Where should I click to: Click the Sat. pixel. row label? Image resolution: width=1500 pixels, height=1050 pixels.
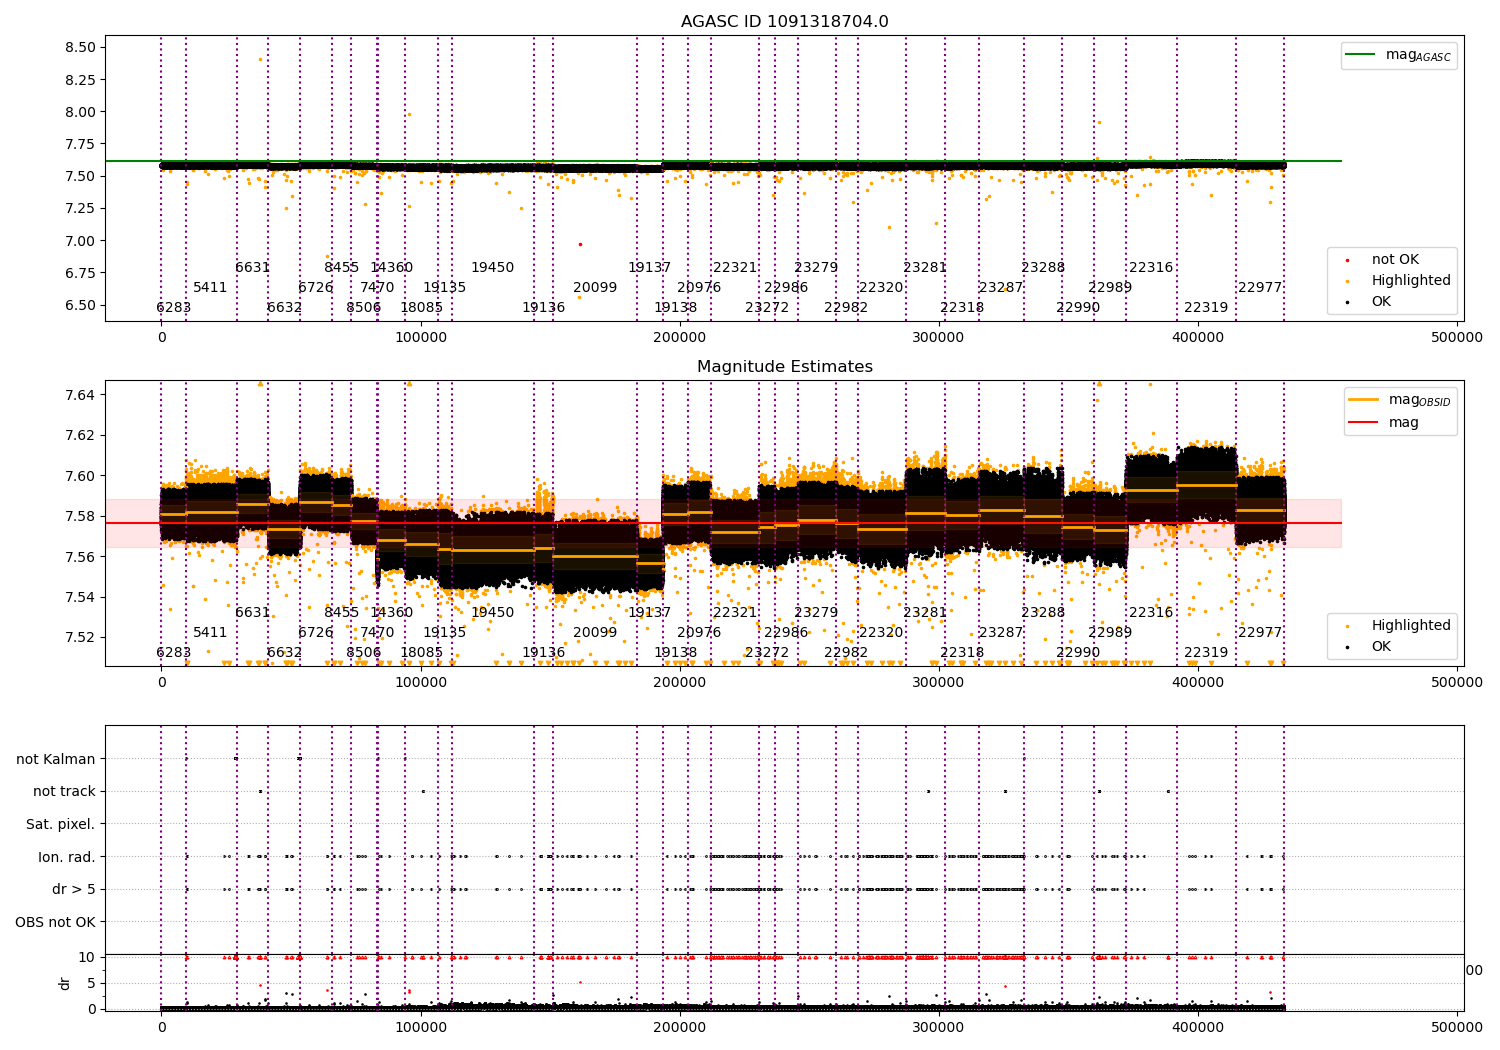click(60, 824)
